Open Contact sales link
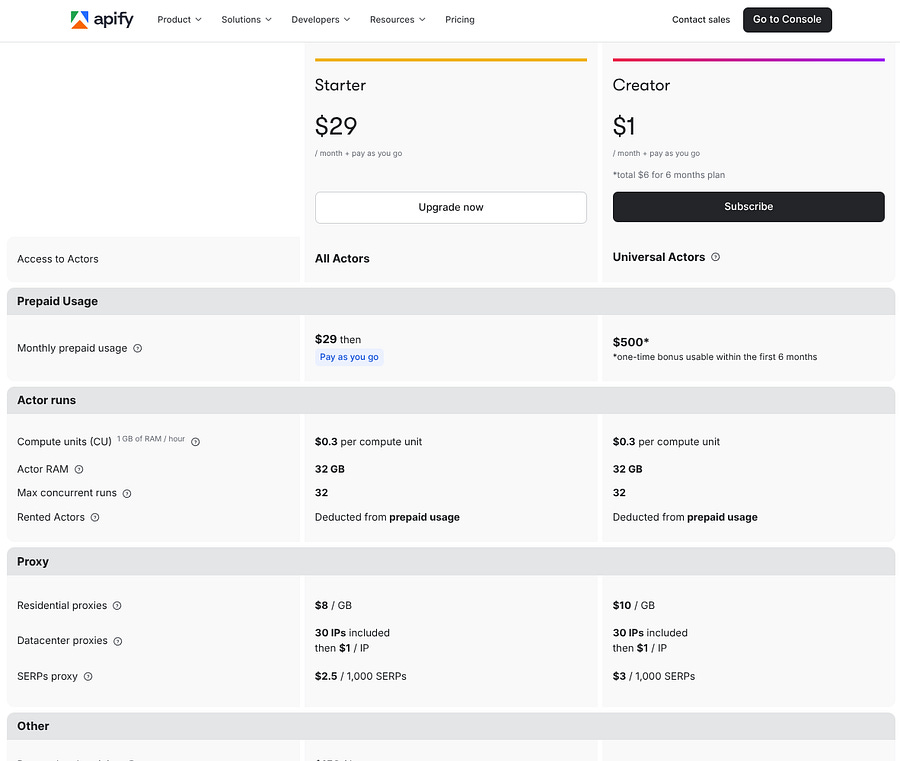Screen dimensions: 900x761 [x=701, y=20]
